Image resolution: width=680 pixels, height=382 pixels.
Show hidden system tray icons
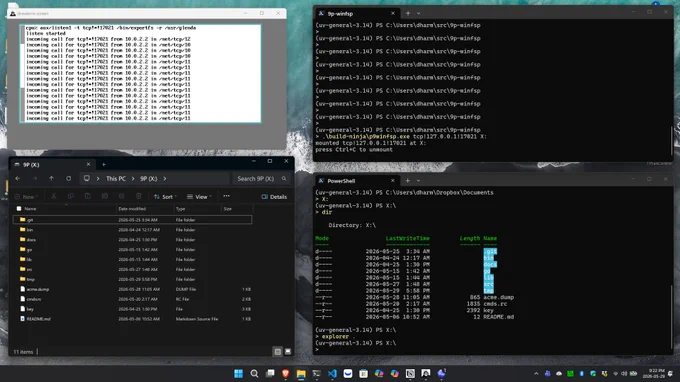point(536,373)
